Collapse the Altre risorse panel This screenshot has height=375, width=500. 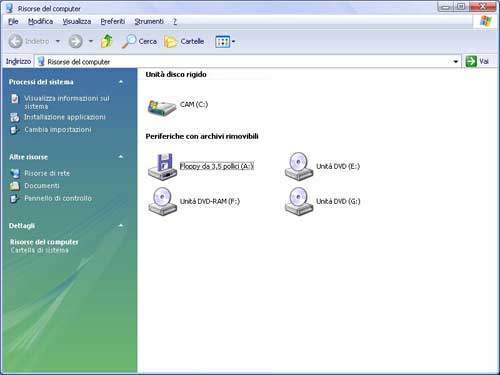121,157
